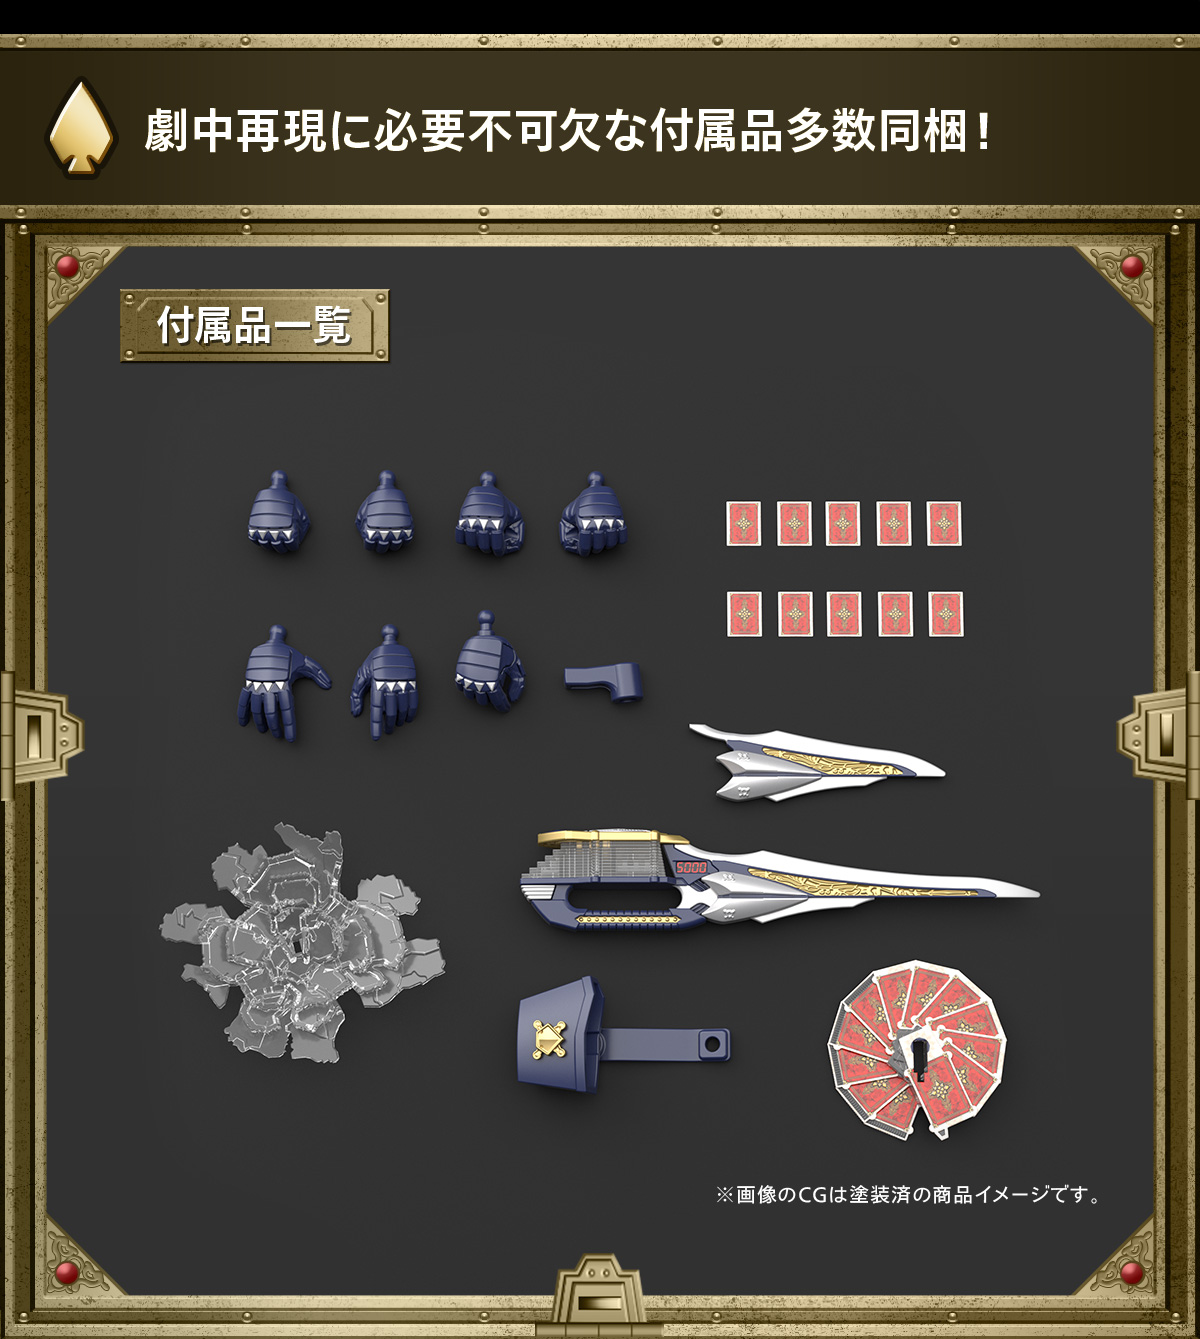The width and height of the screenshot is (1200, 1339).
Task: Select the first red card in top row
Action: (744, 524)
